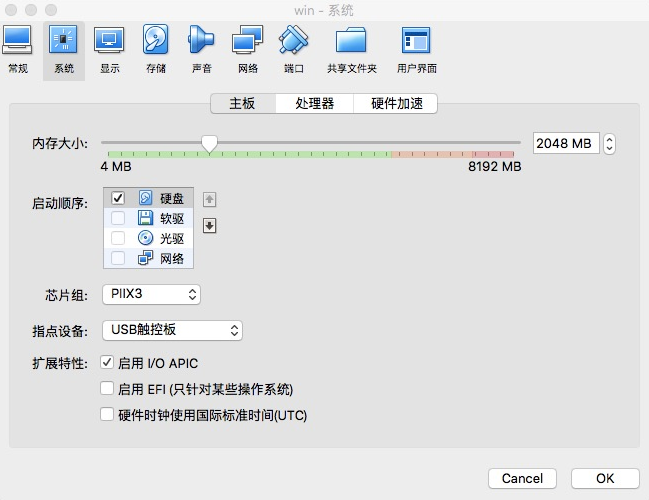Screen dimensions: 649x500
Task: Select the 软驱 row text in boot list
Action: pos(172,219)
